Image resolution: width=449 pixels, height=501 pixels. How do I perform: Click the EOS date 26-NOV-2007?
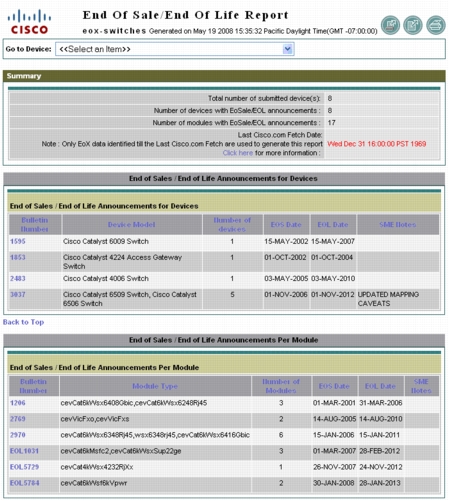pos(334,467)
